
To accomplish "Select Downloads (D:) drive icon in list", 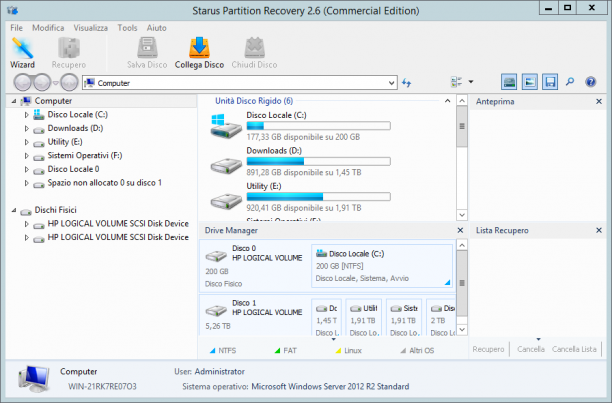I will click(226, 166).
